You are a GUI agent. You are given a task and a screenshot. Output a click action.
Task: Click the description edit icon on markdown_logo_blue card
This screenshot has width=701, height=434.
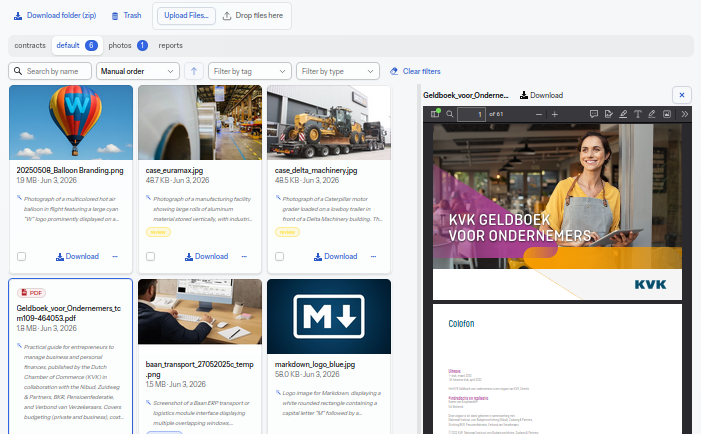pos(278,392)
